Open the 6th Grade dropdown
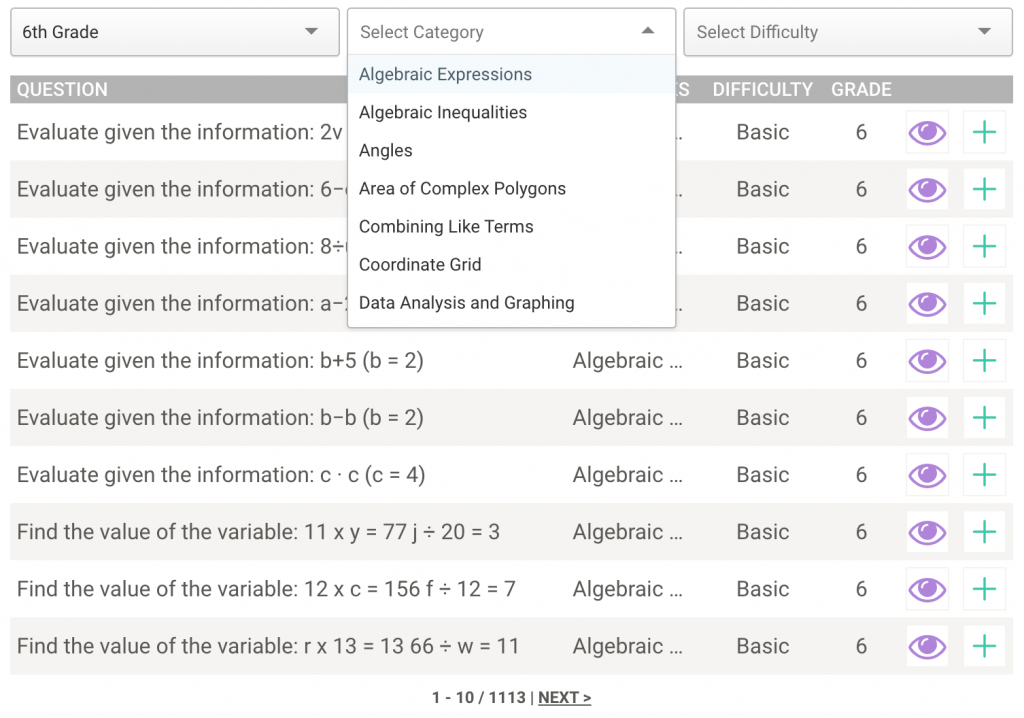The width and height of the screenshot is (1024, 718). click(174, 32)
